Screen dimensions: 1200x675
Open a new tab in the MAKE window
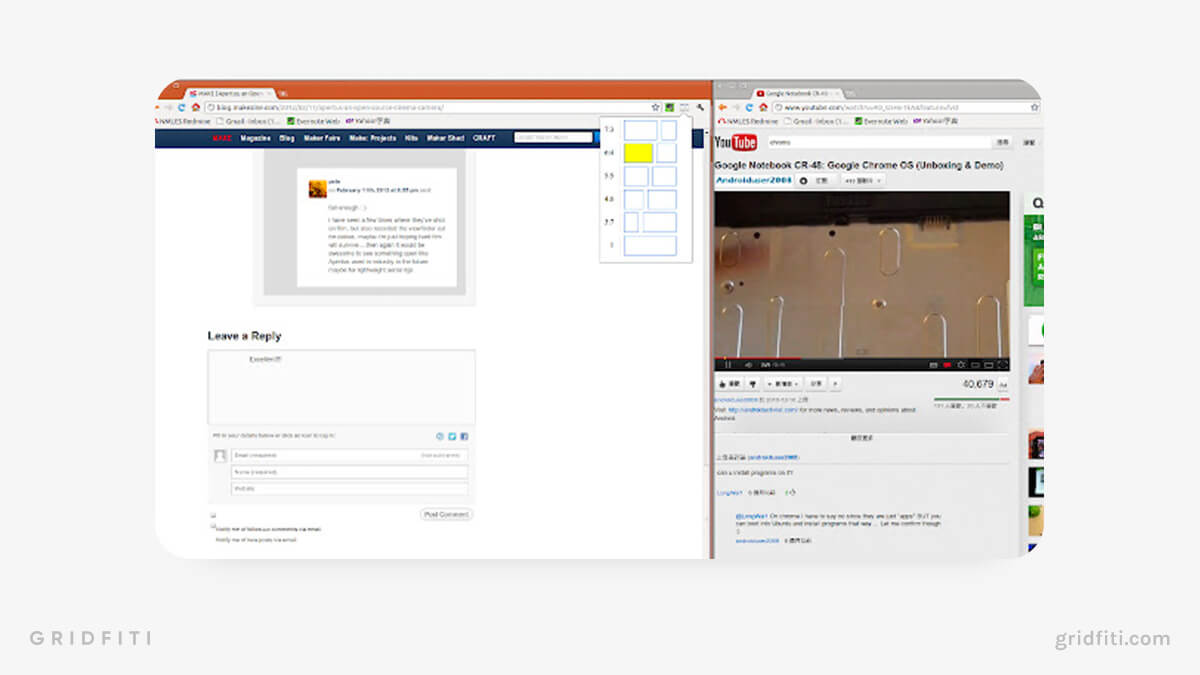[x=283, y=93]
